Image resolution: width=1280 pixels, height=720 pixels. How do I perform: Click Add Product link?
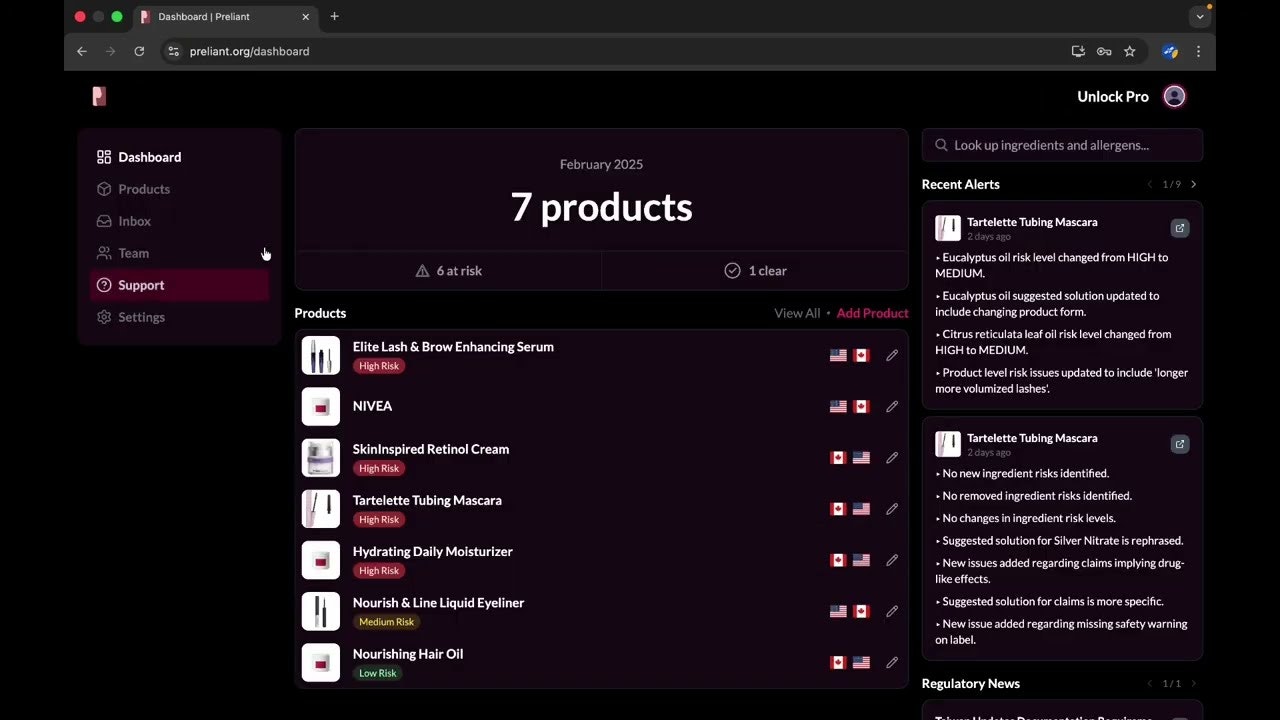click(872, 313)
